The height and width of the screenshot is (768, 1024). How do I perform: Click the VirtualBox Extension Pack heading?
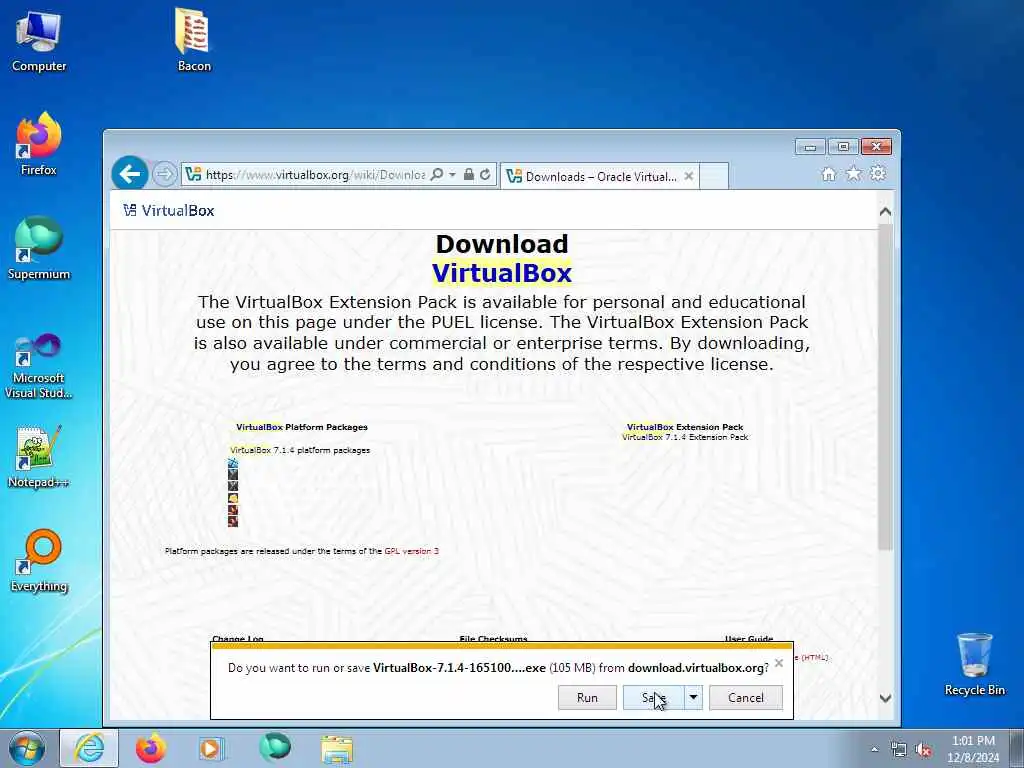685,427
